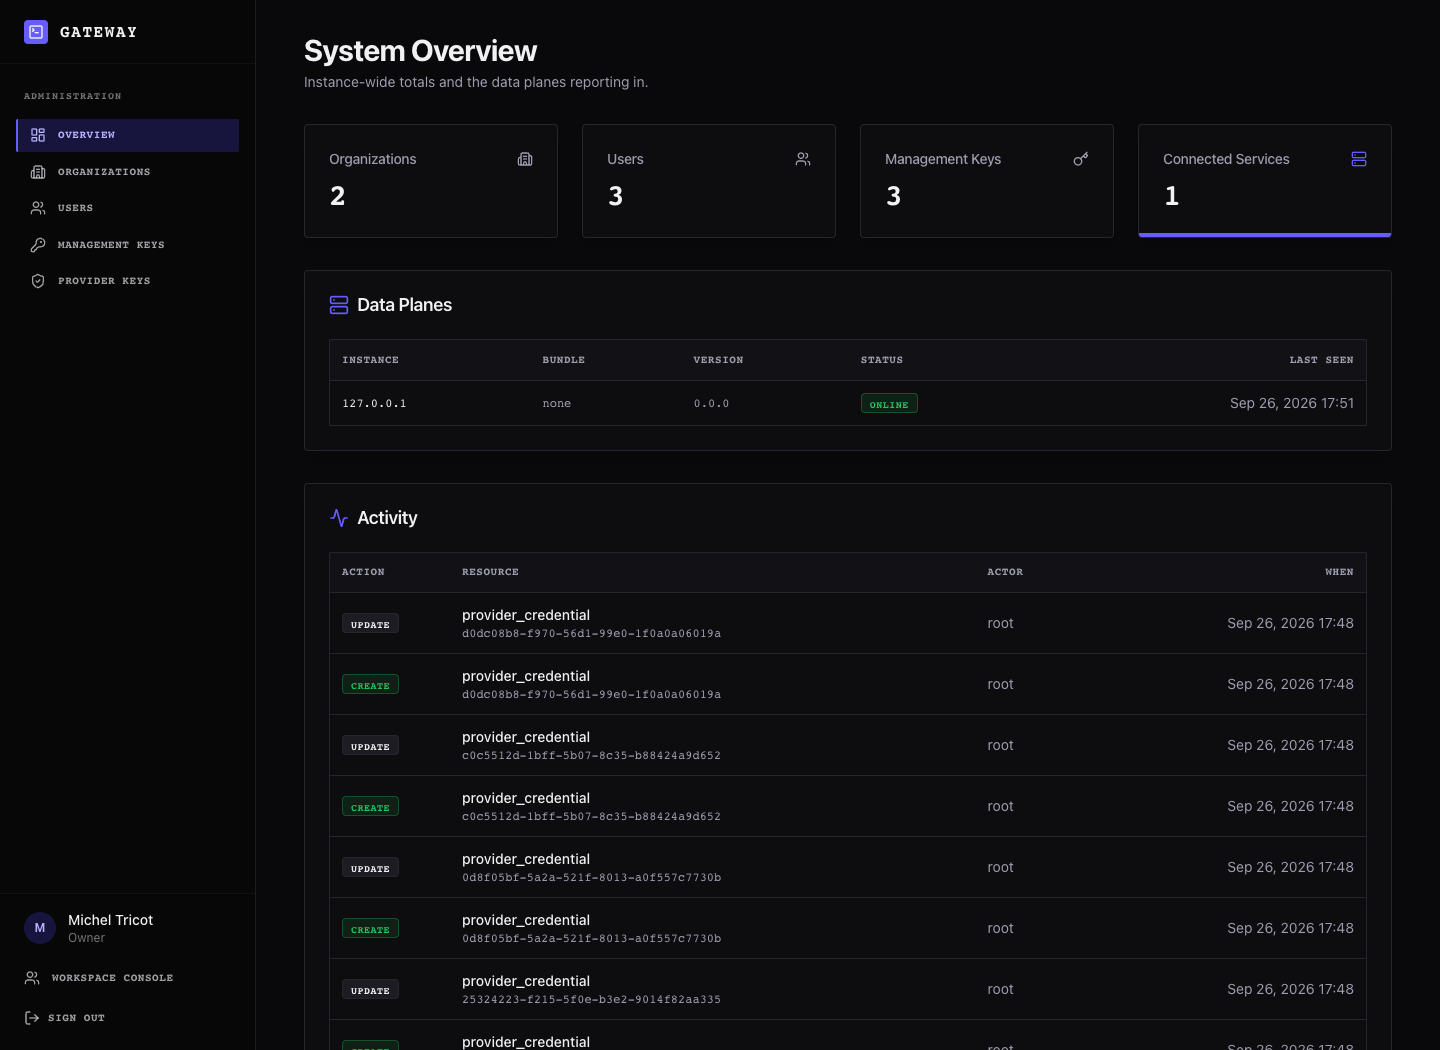Click the people icon on Users card
Screen dimensions: 1440x1050
click(x=803, y=159)
